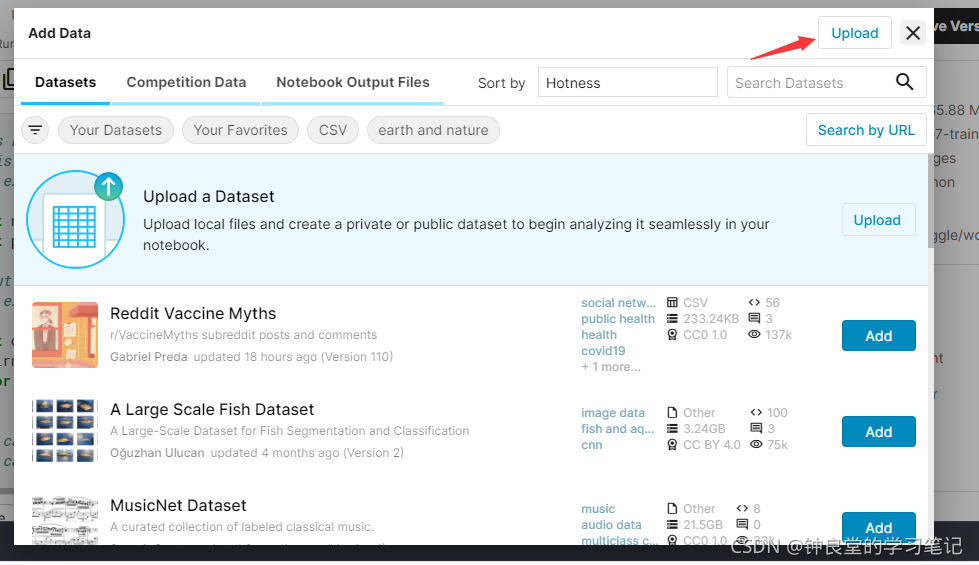Toggle the CSV filter chip

[333, 130]
